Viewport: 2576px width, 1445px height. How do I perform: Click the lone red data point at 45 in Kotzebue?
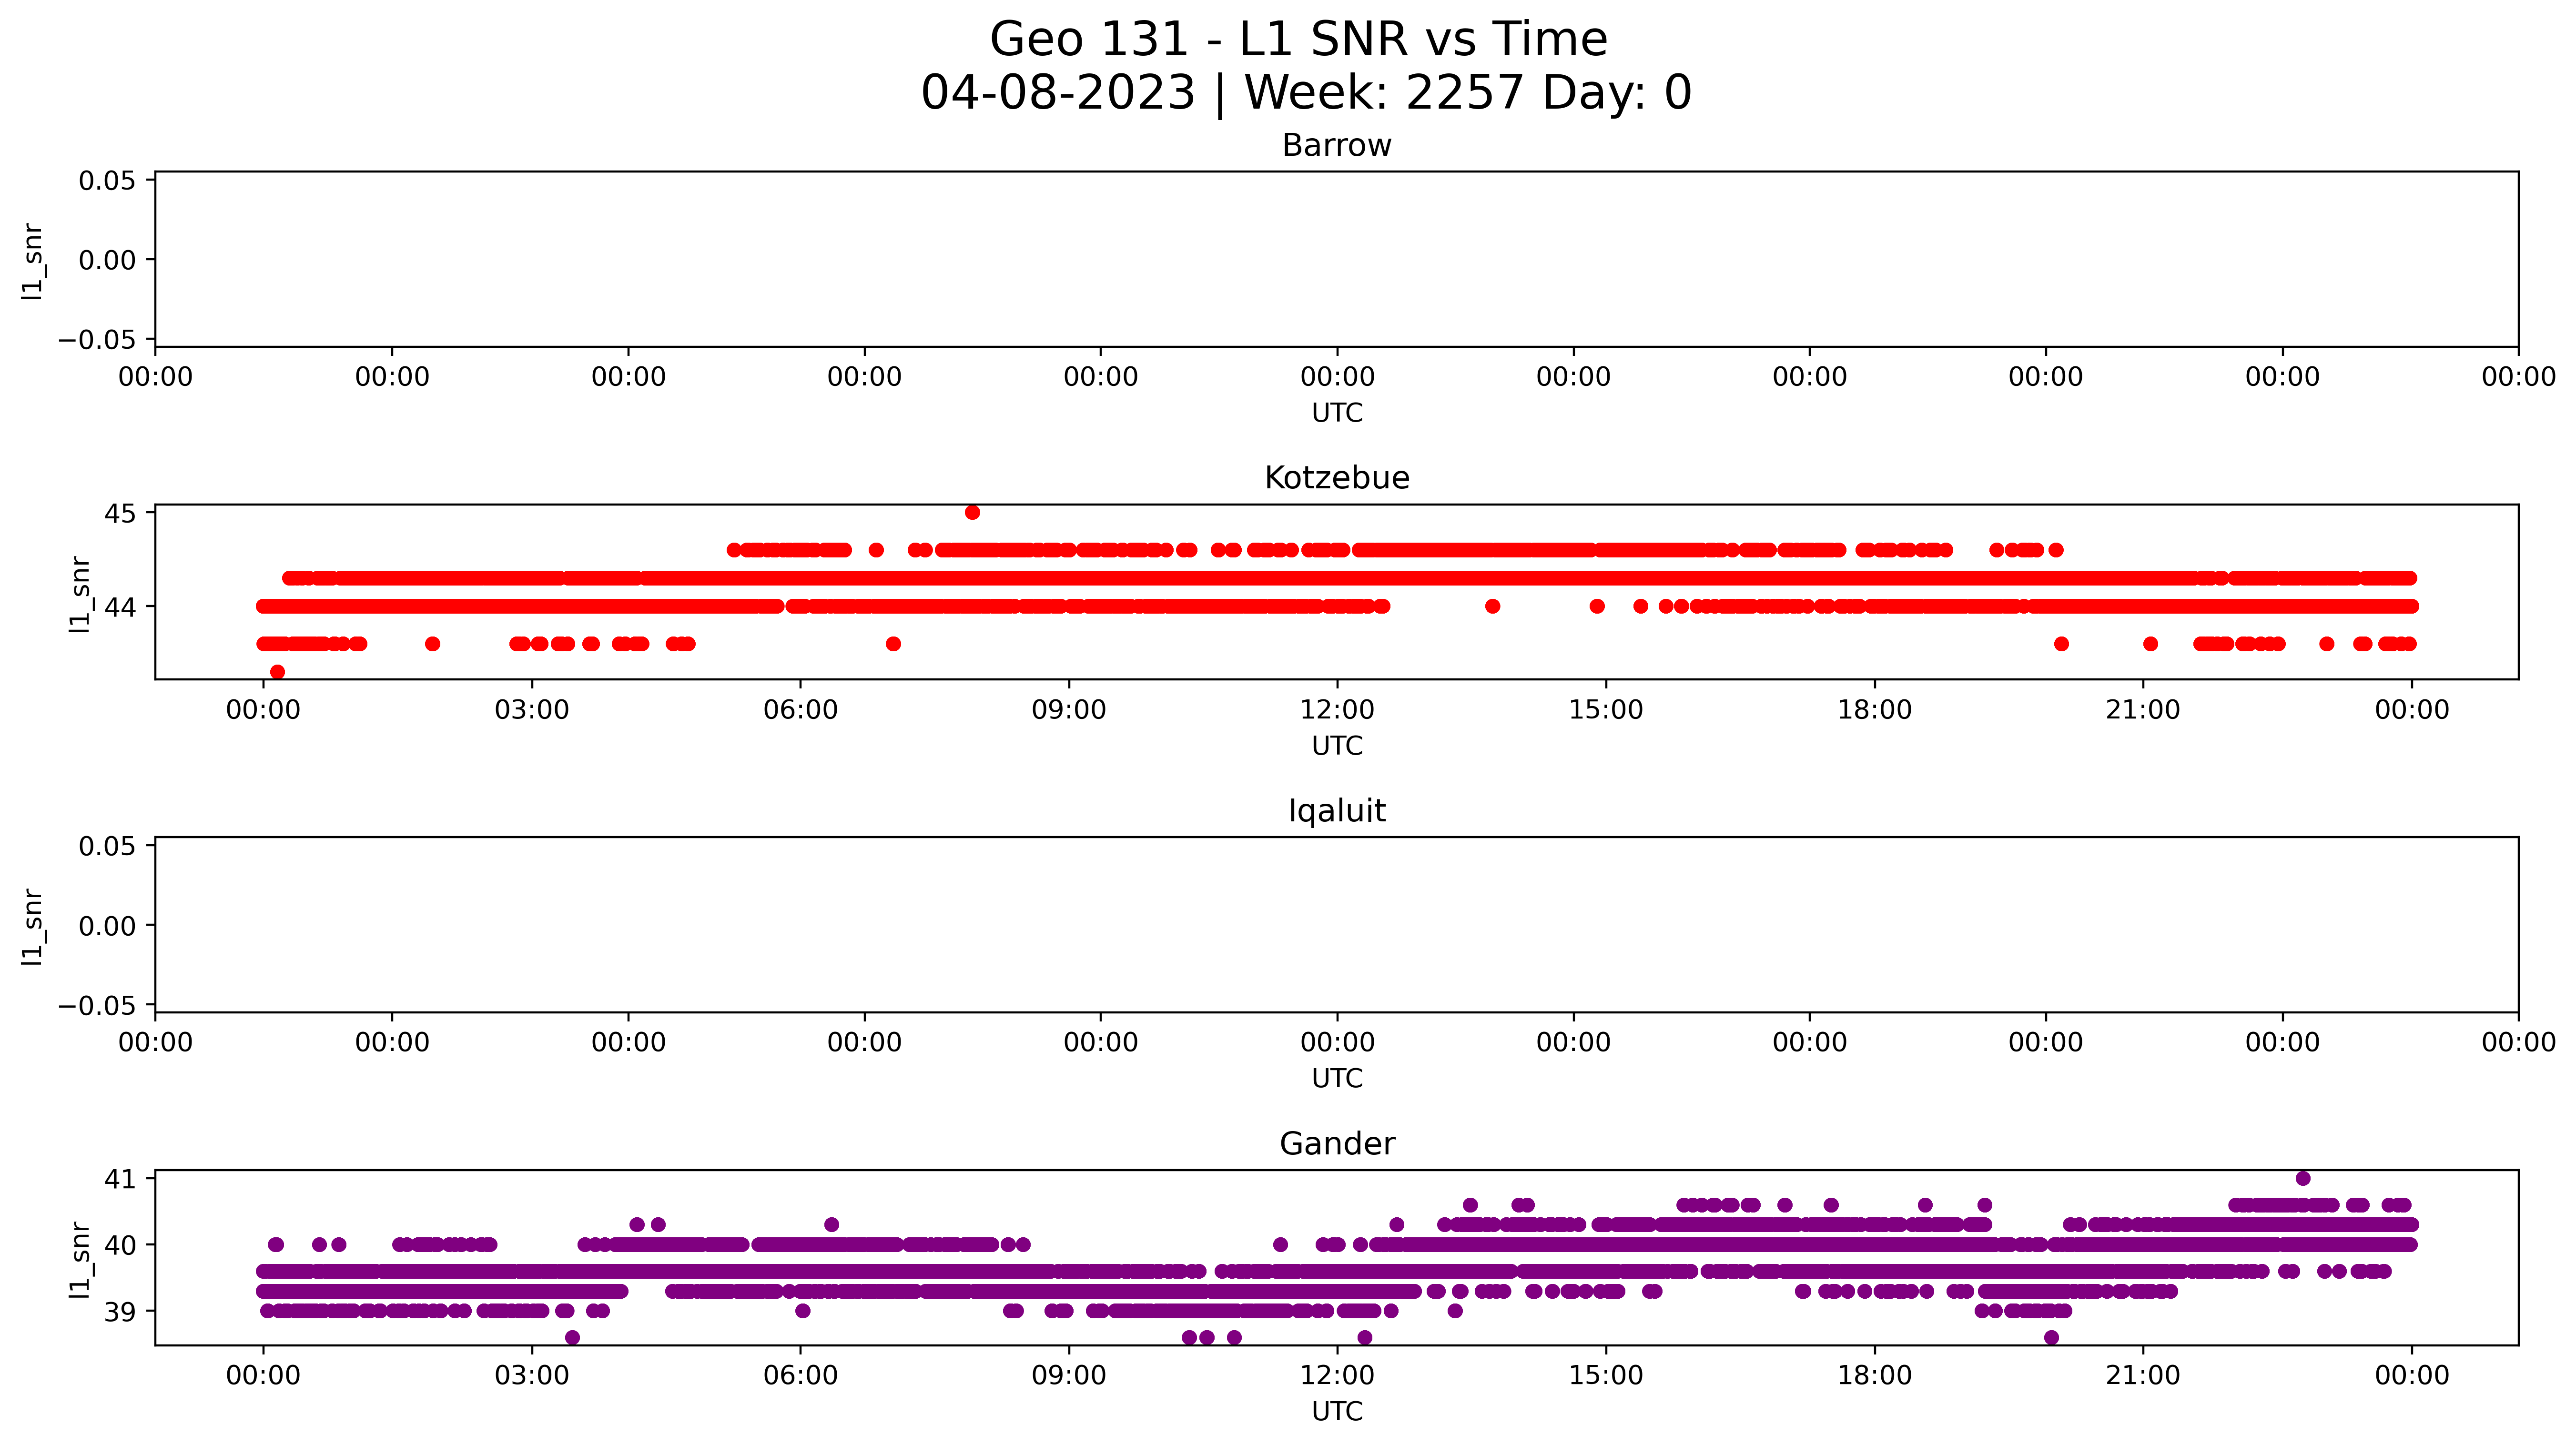point(972,513)
